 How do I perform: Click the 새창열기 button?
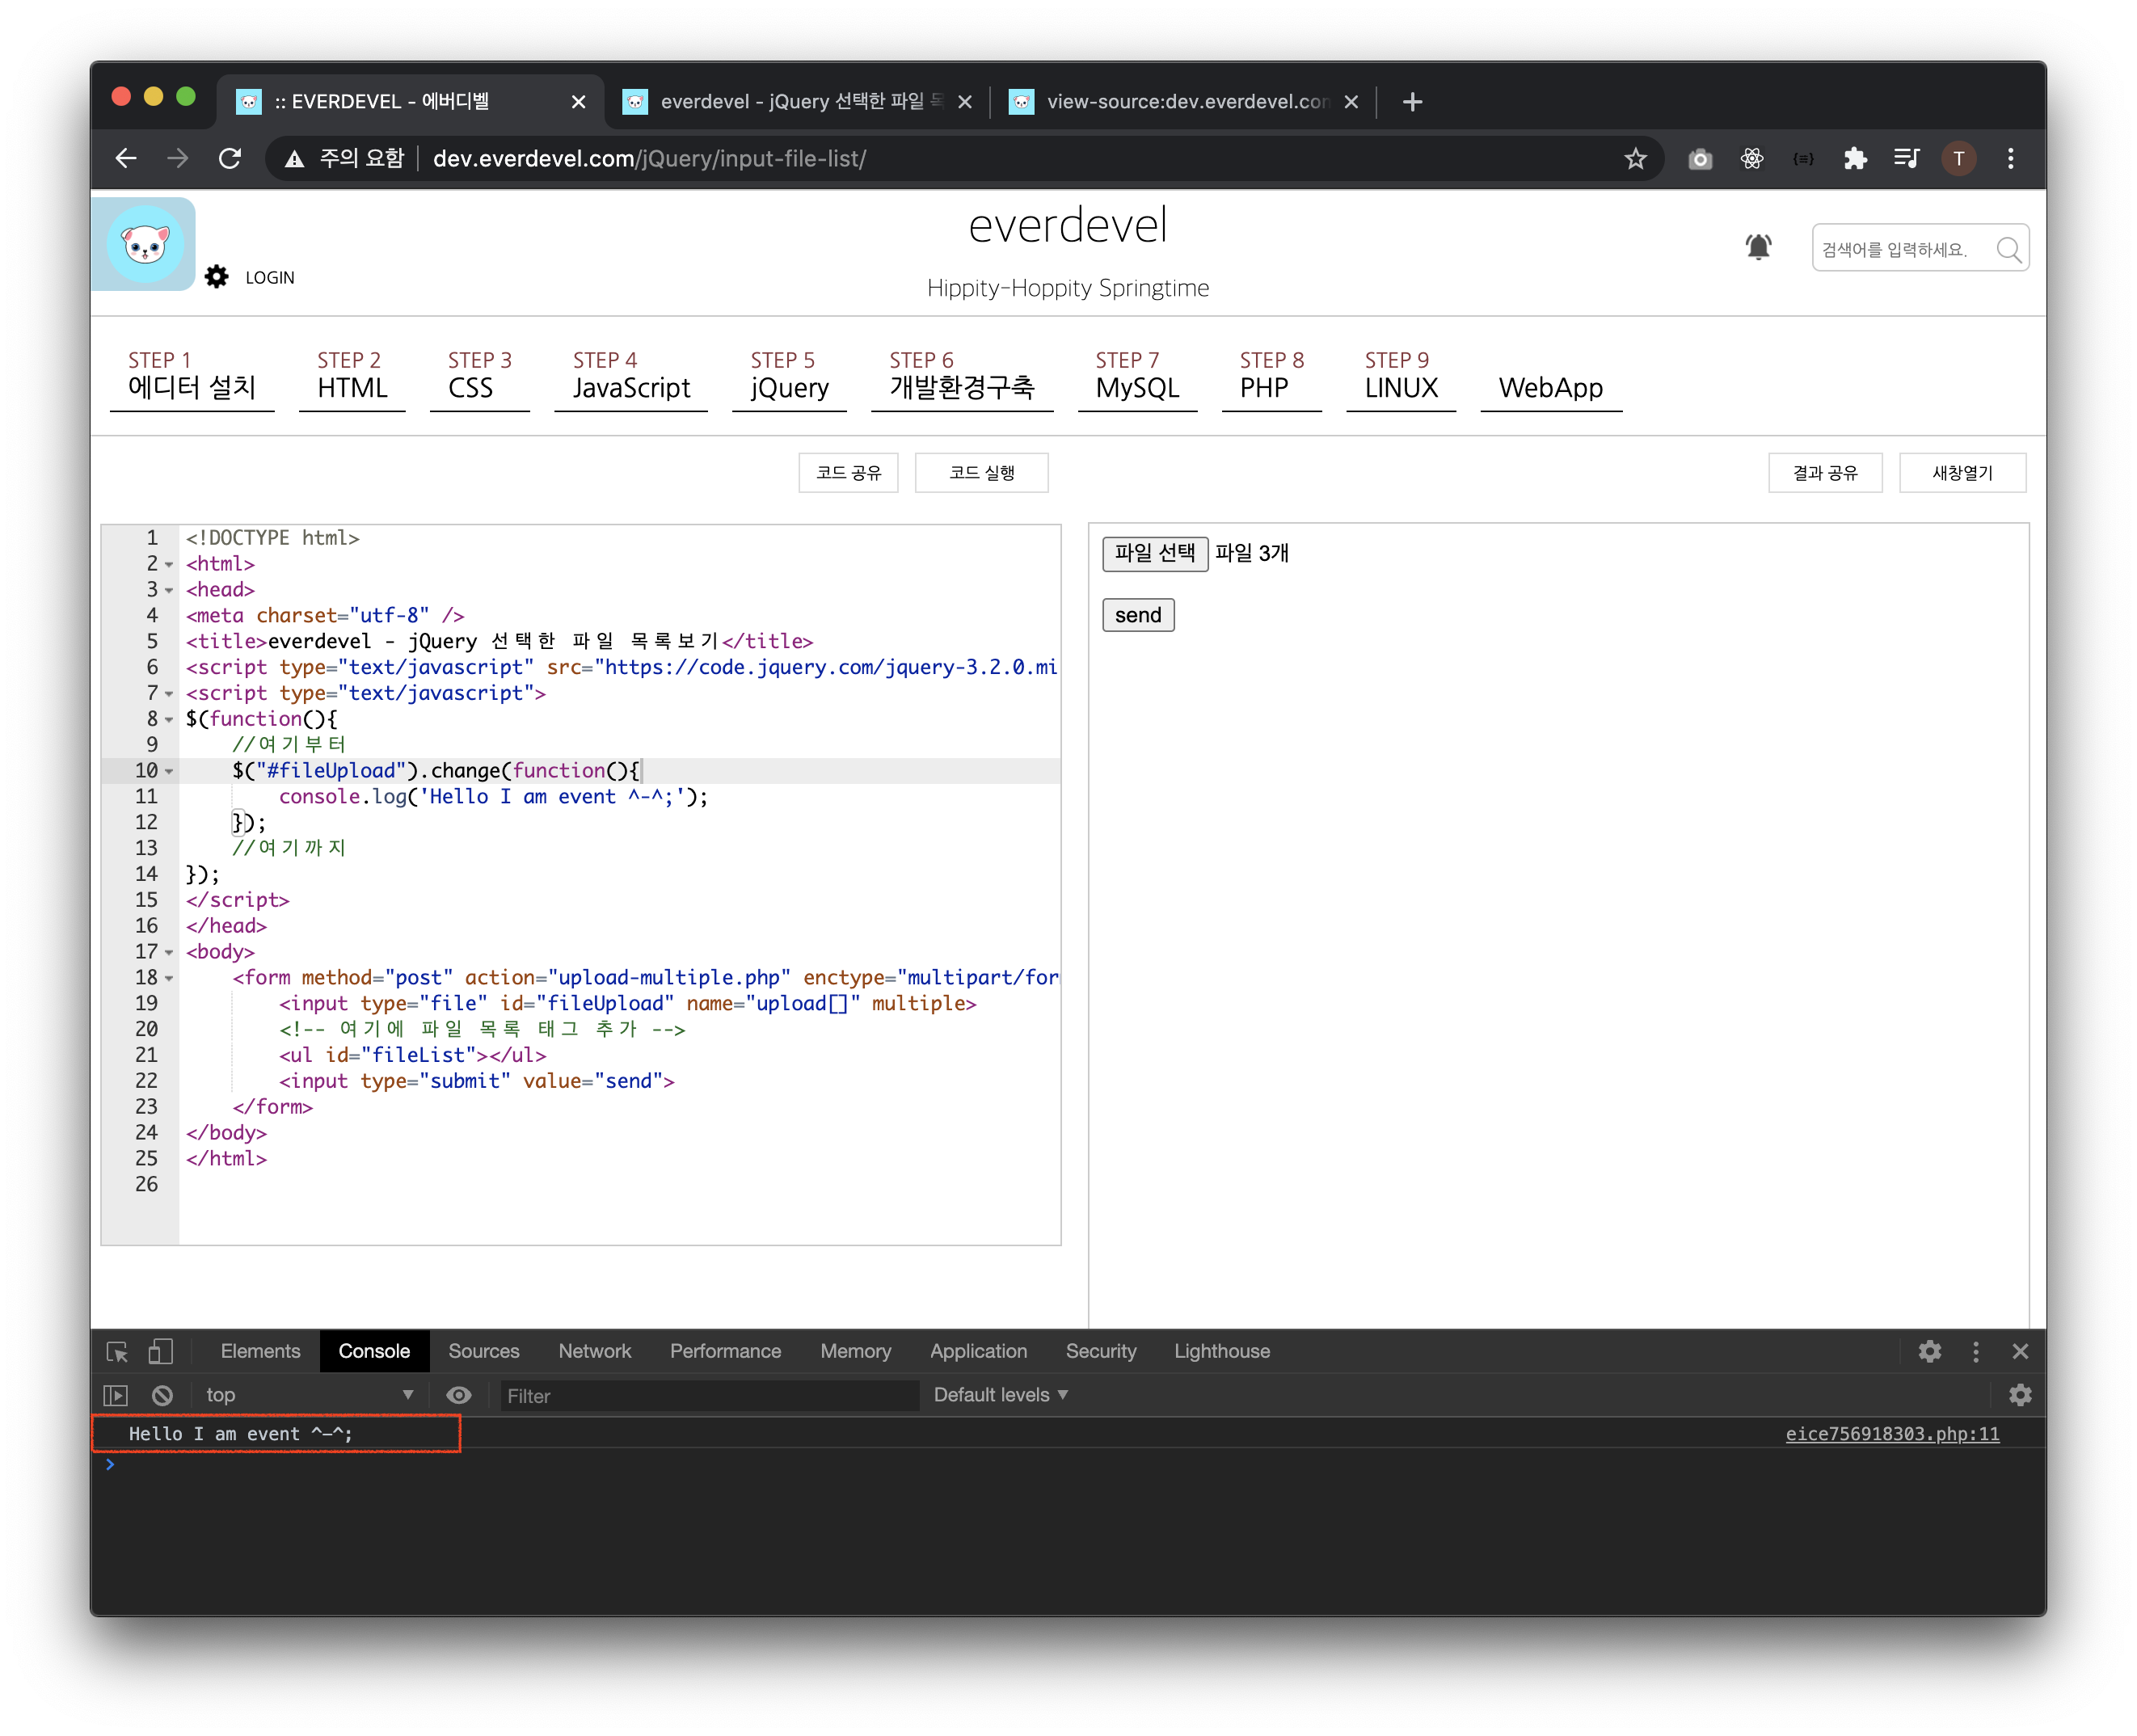pyautogui.click(x=1962, y=473)
